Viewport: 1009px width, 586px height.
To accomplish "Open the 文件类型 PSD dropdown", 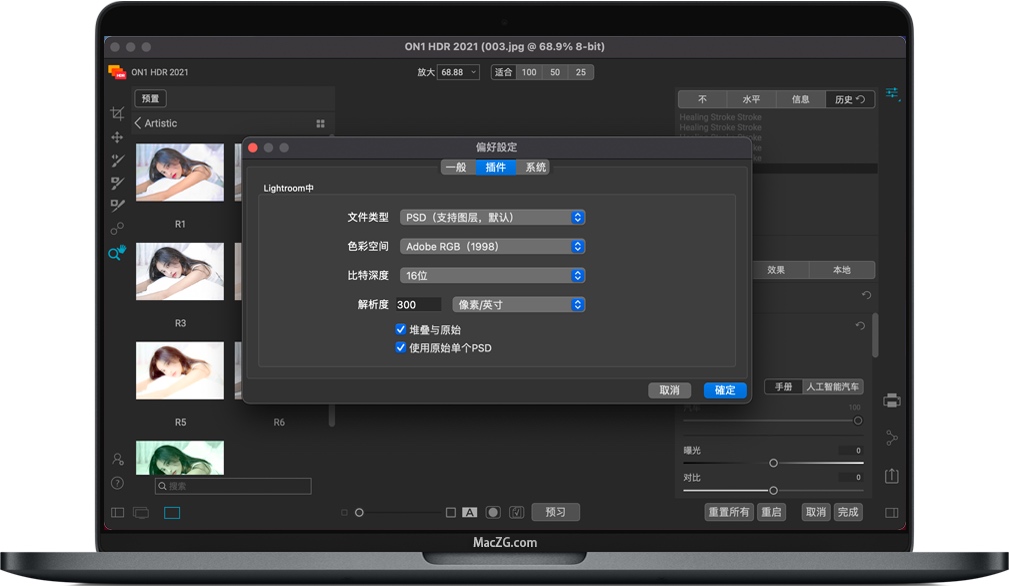I will click(x=492, y=216).
